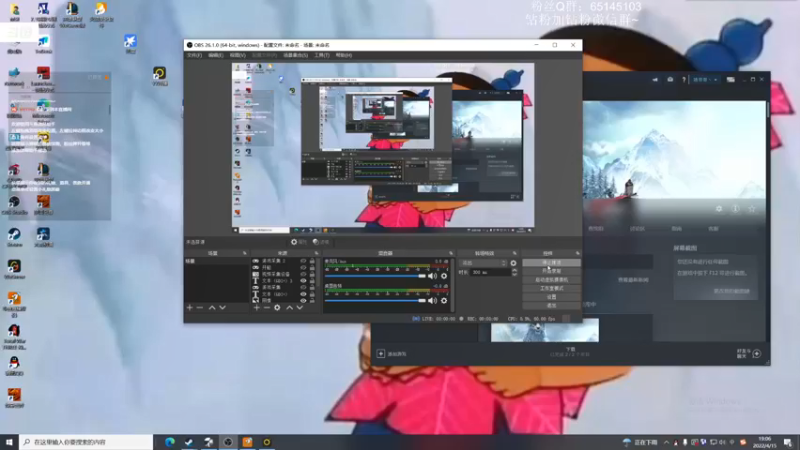800x450 pixels.
Task: Open the 视图(V) menu in OBS
Action: click(237, 55)
